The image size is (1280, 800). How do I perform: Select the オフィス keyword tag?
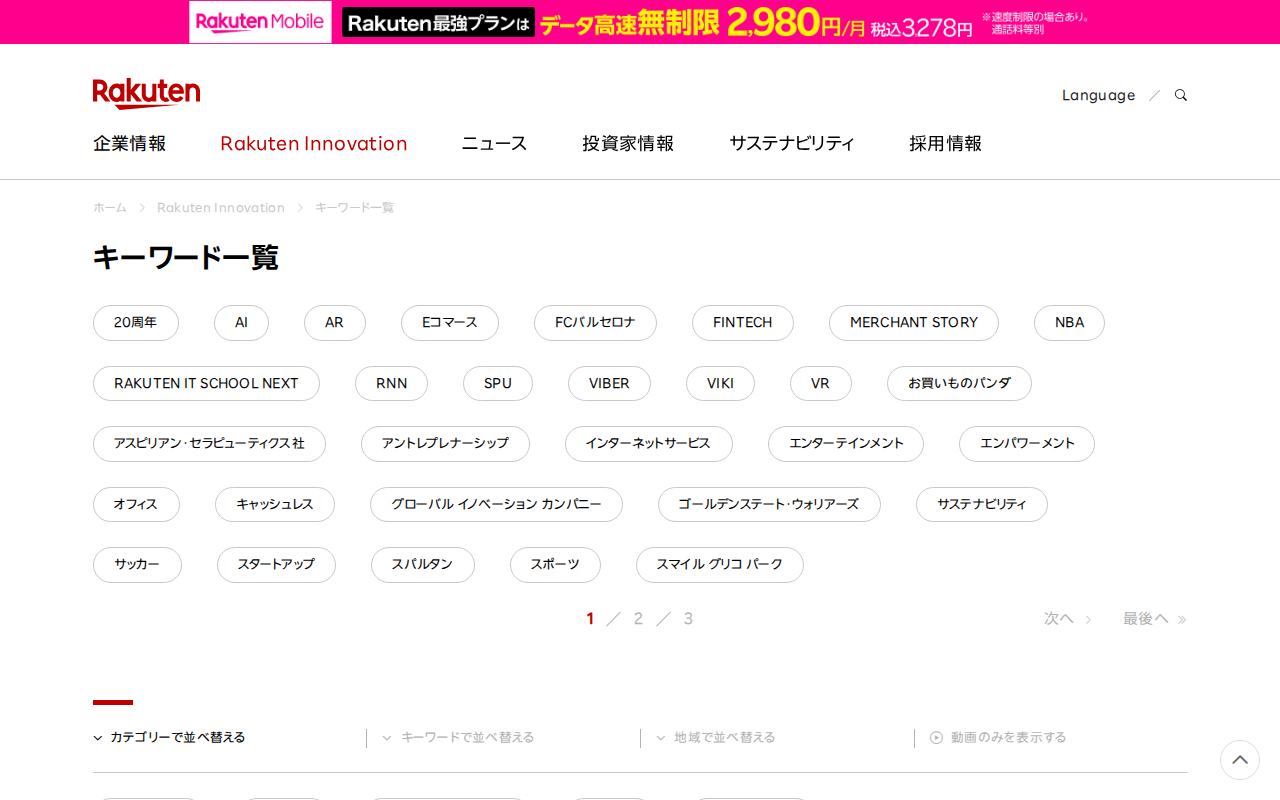pyautogui.click(x=136, y=505)
